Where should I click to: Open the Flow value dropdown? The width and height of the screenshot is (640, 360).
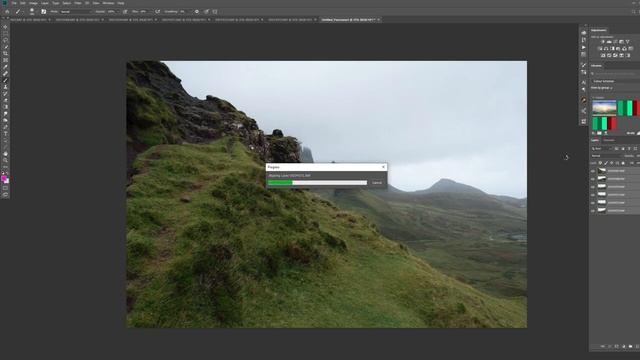tap(145, 12)
